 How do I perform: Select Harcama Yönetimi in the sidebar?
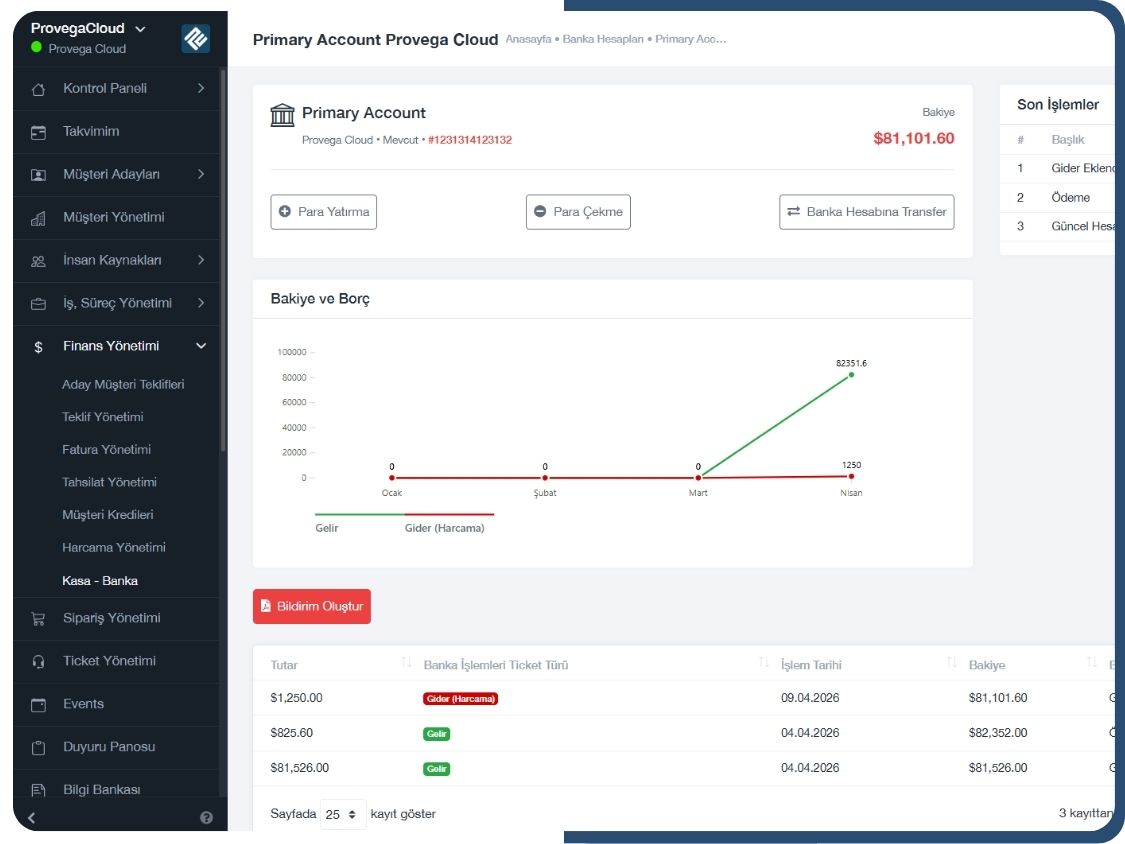[x=113, y=548]
